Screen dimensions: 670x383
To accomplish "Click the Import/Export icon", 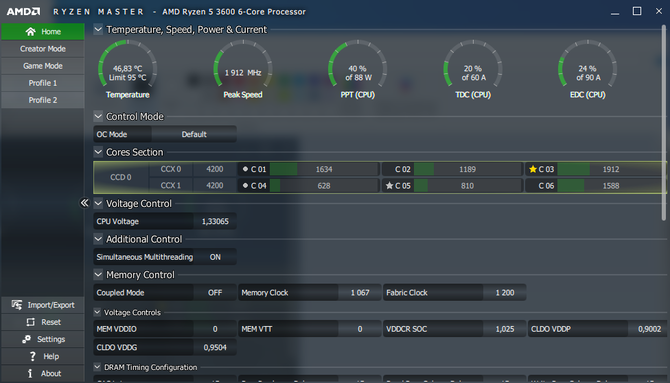I will tap(17, 305).
